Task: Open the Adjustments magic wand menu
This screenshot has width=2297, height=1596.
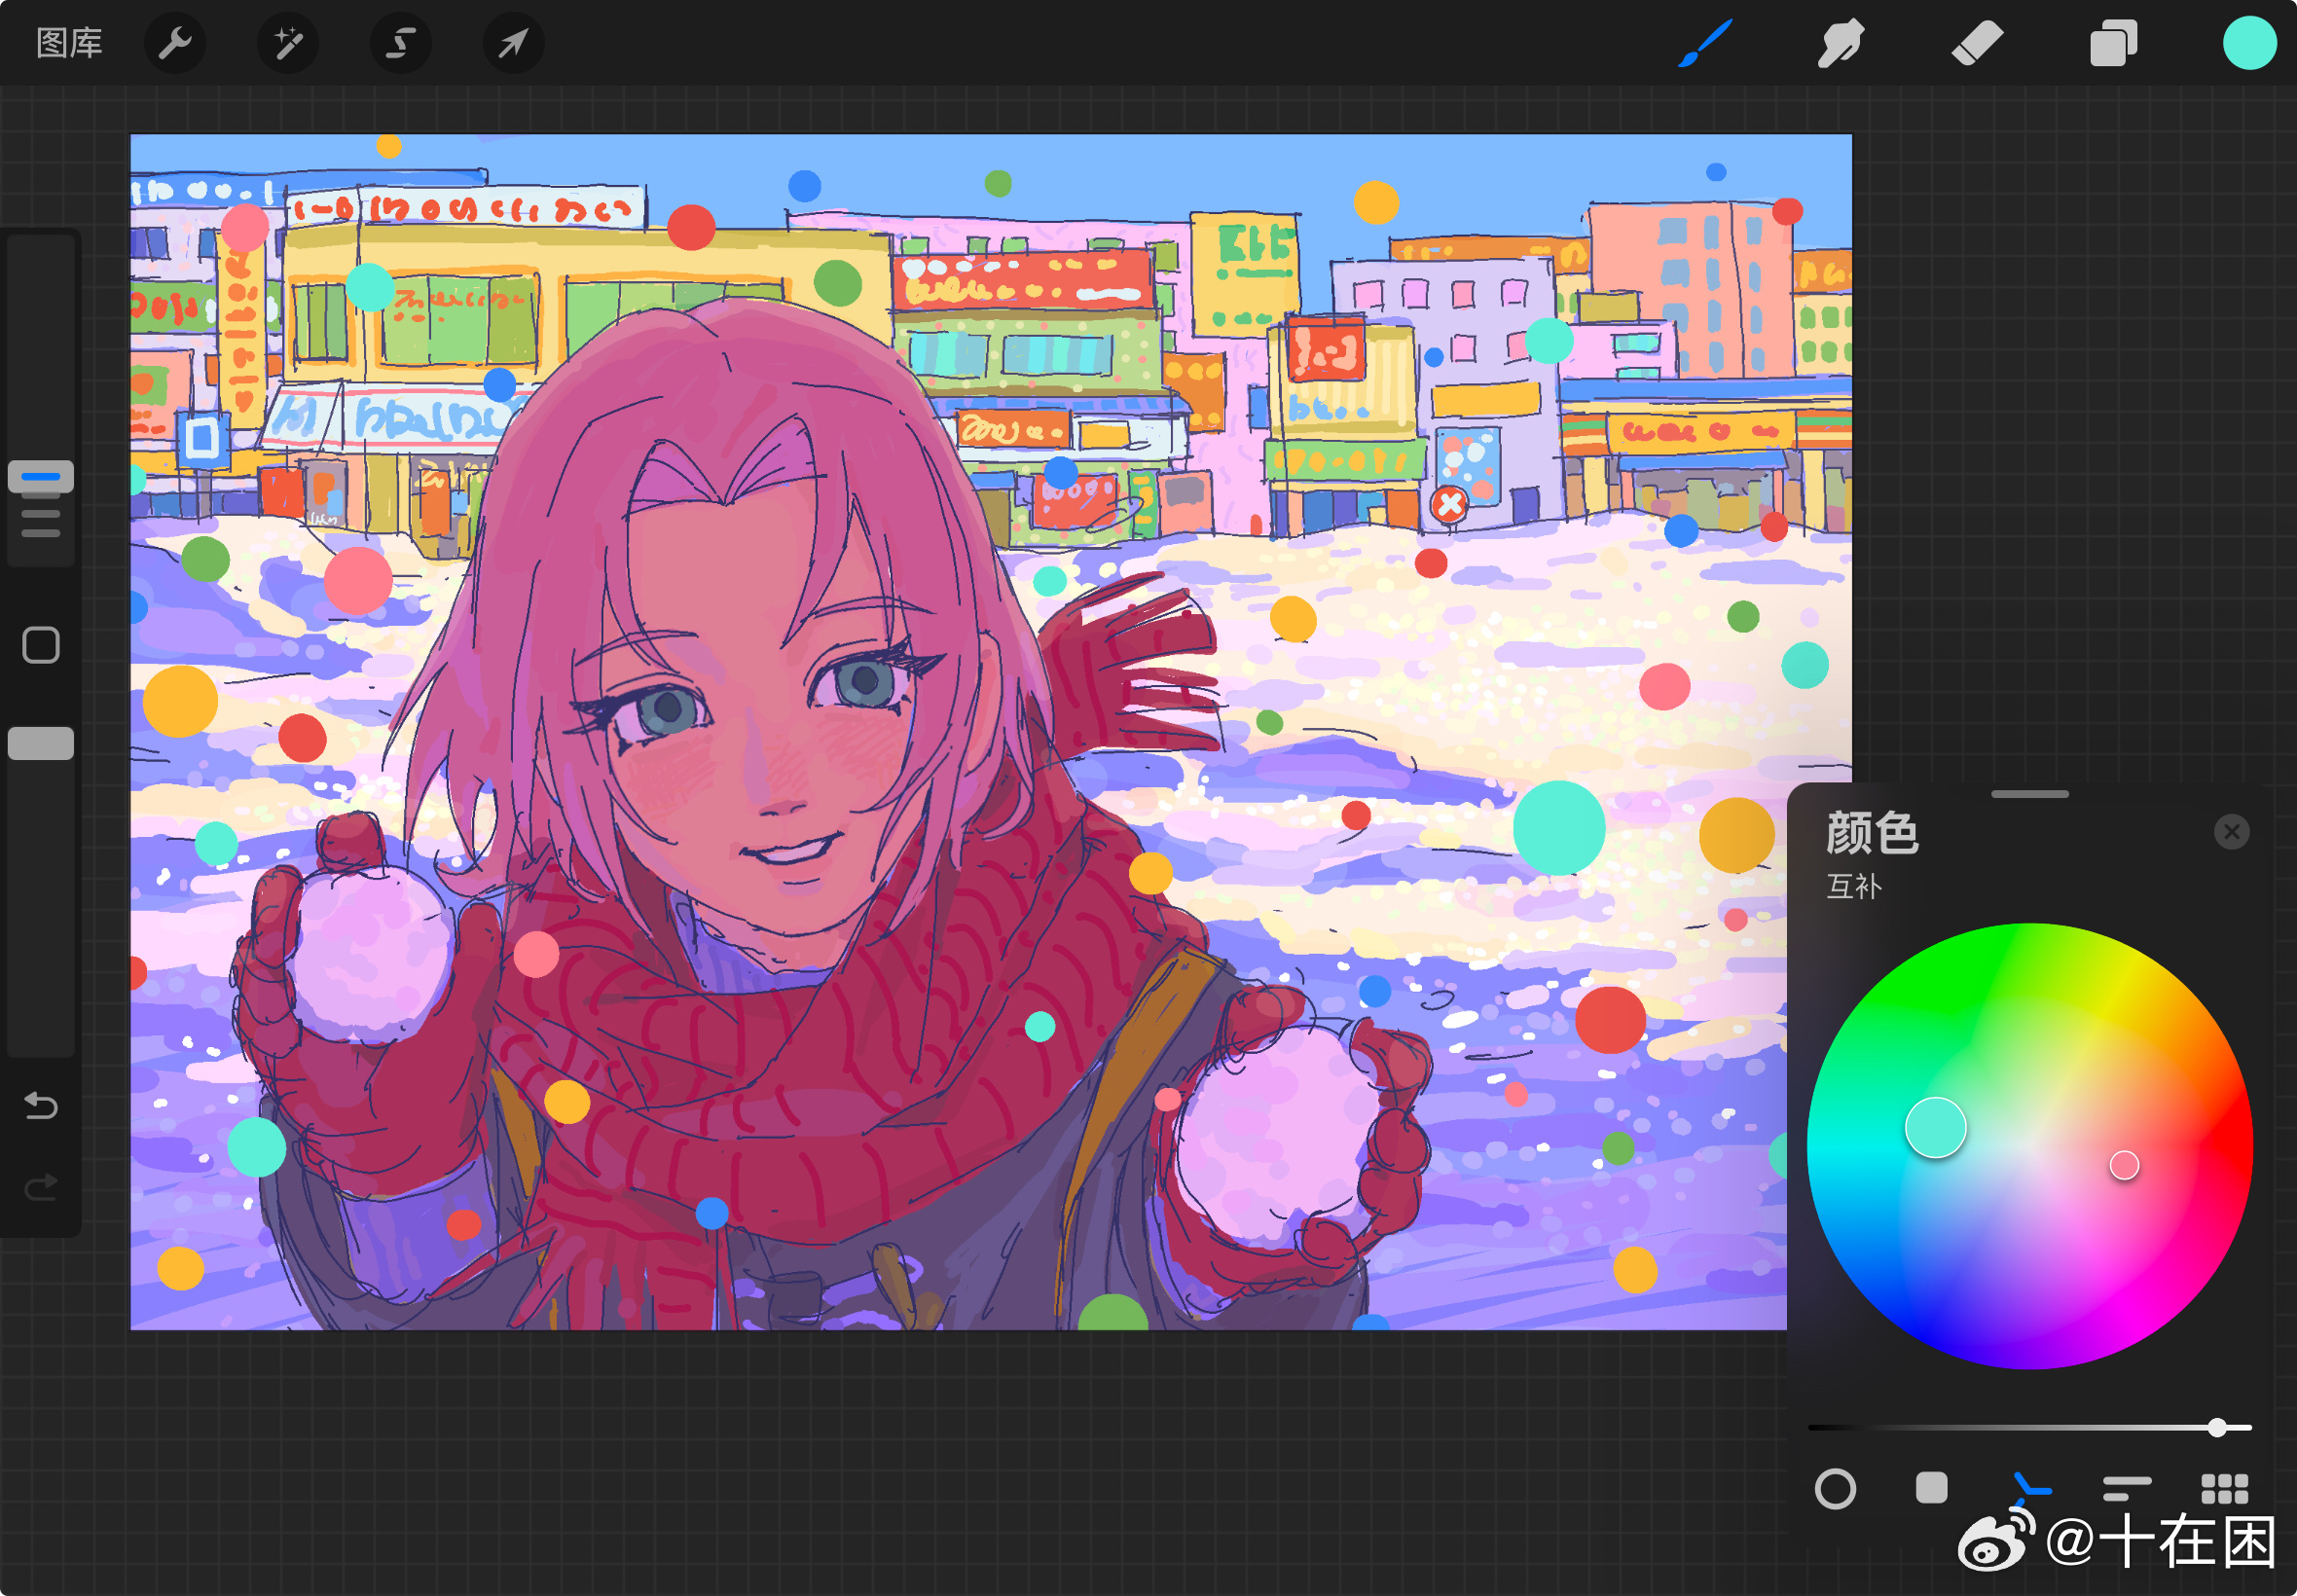Action: tap(288, 43)
